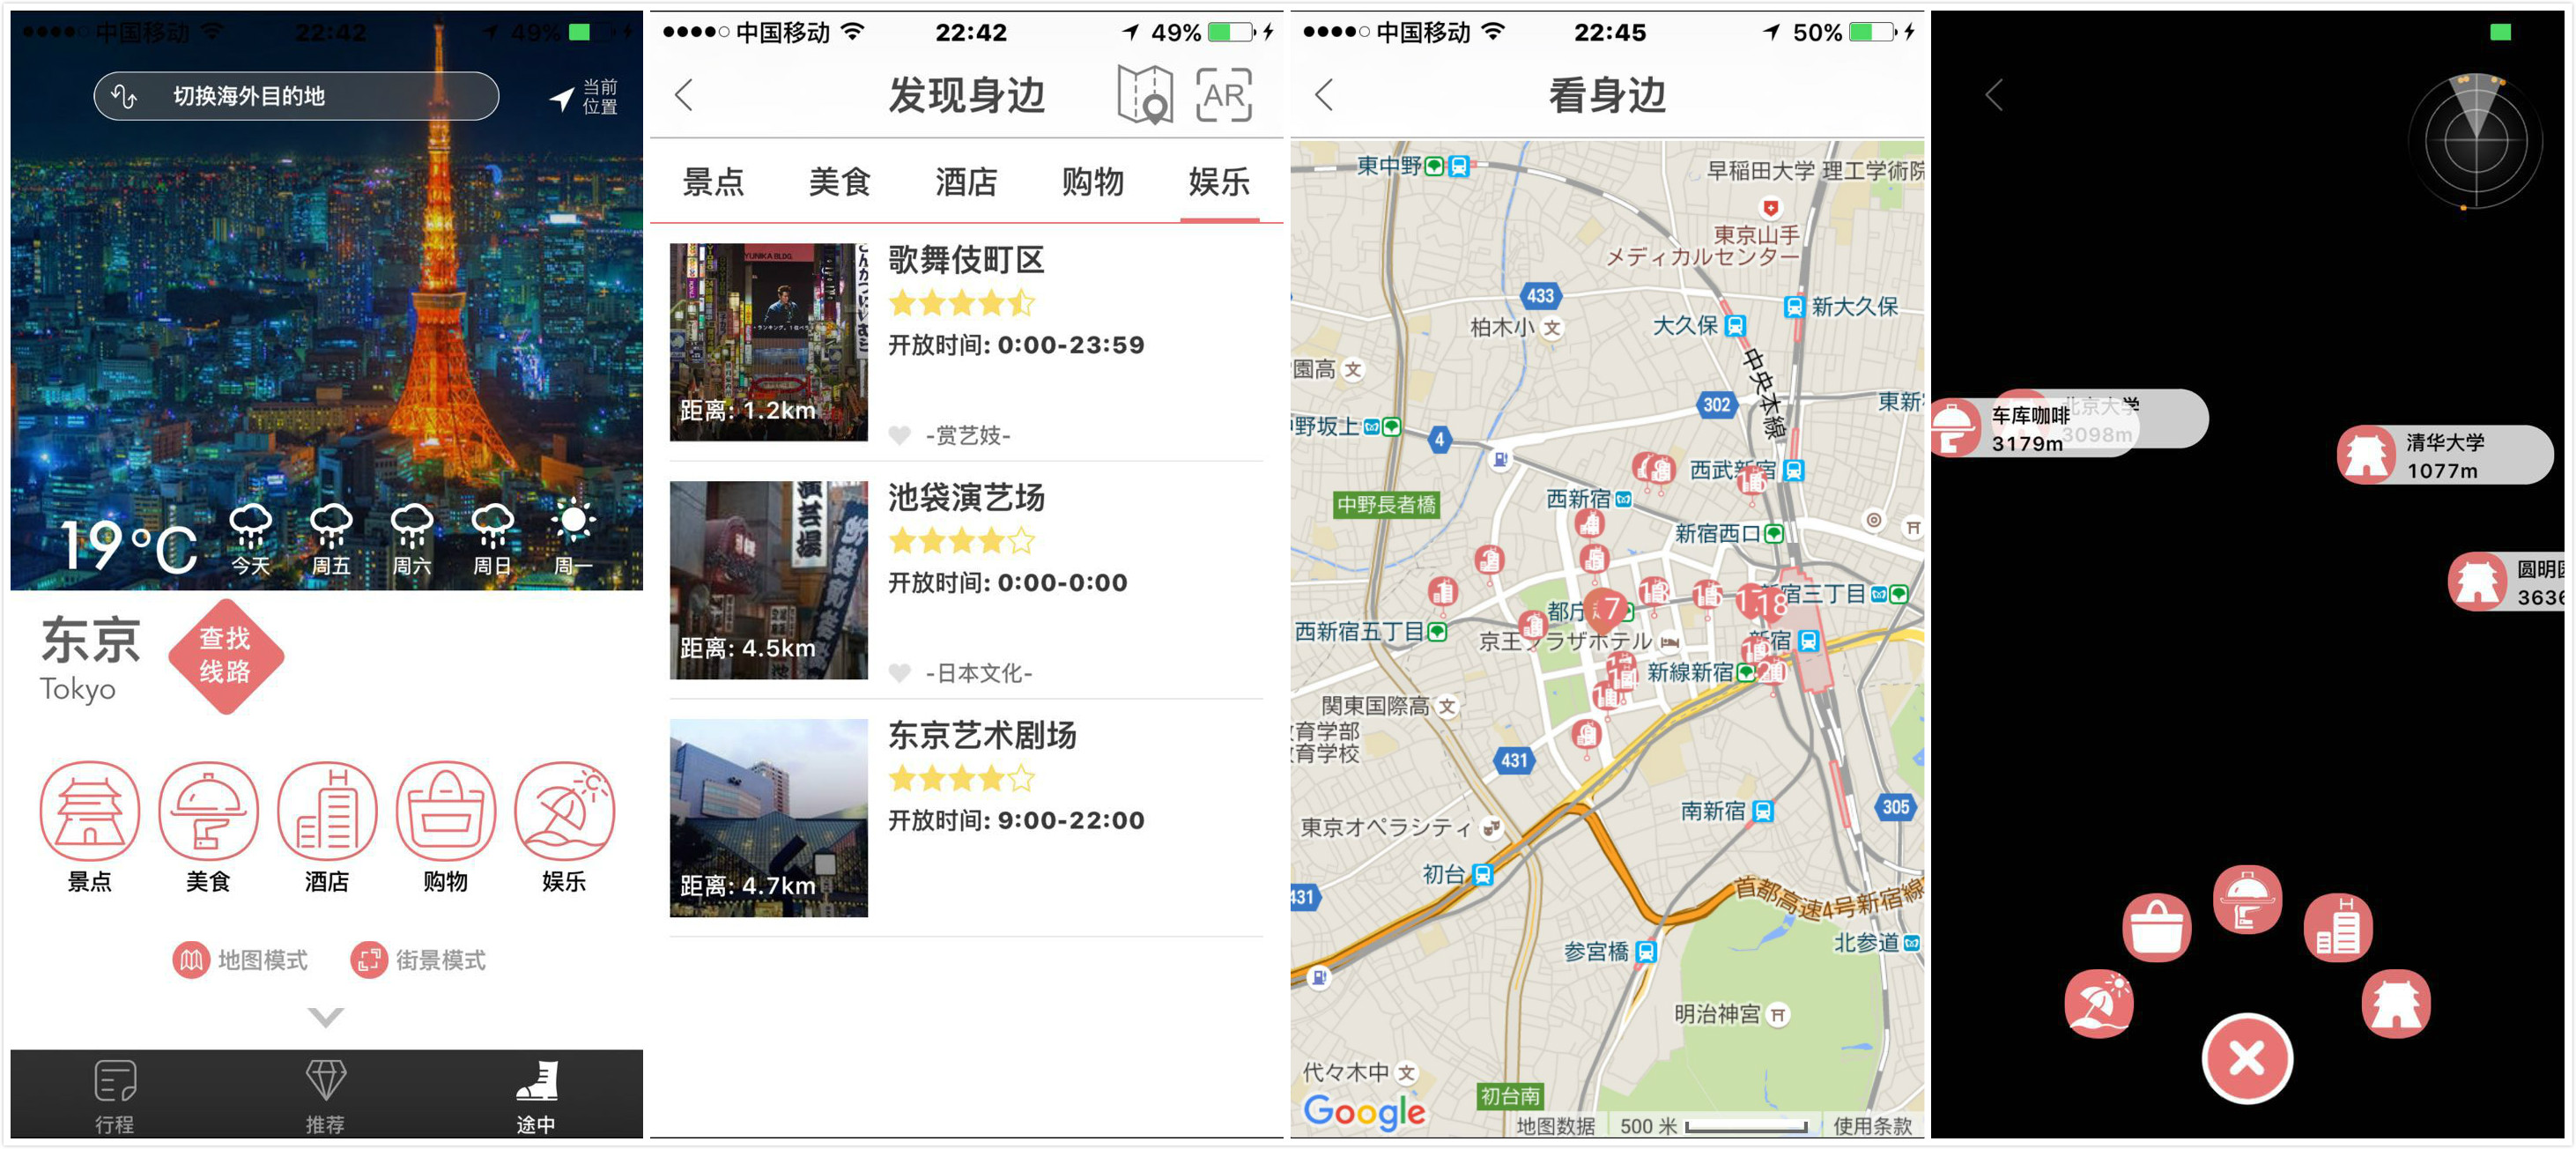Tap the 景点 attractions circle icon

click(x=89, y=810)
